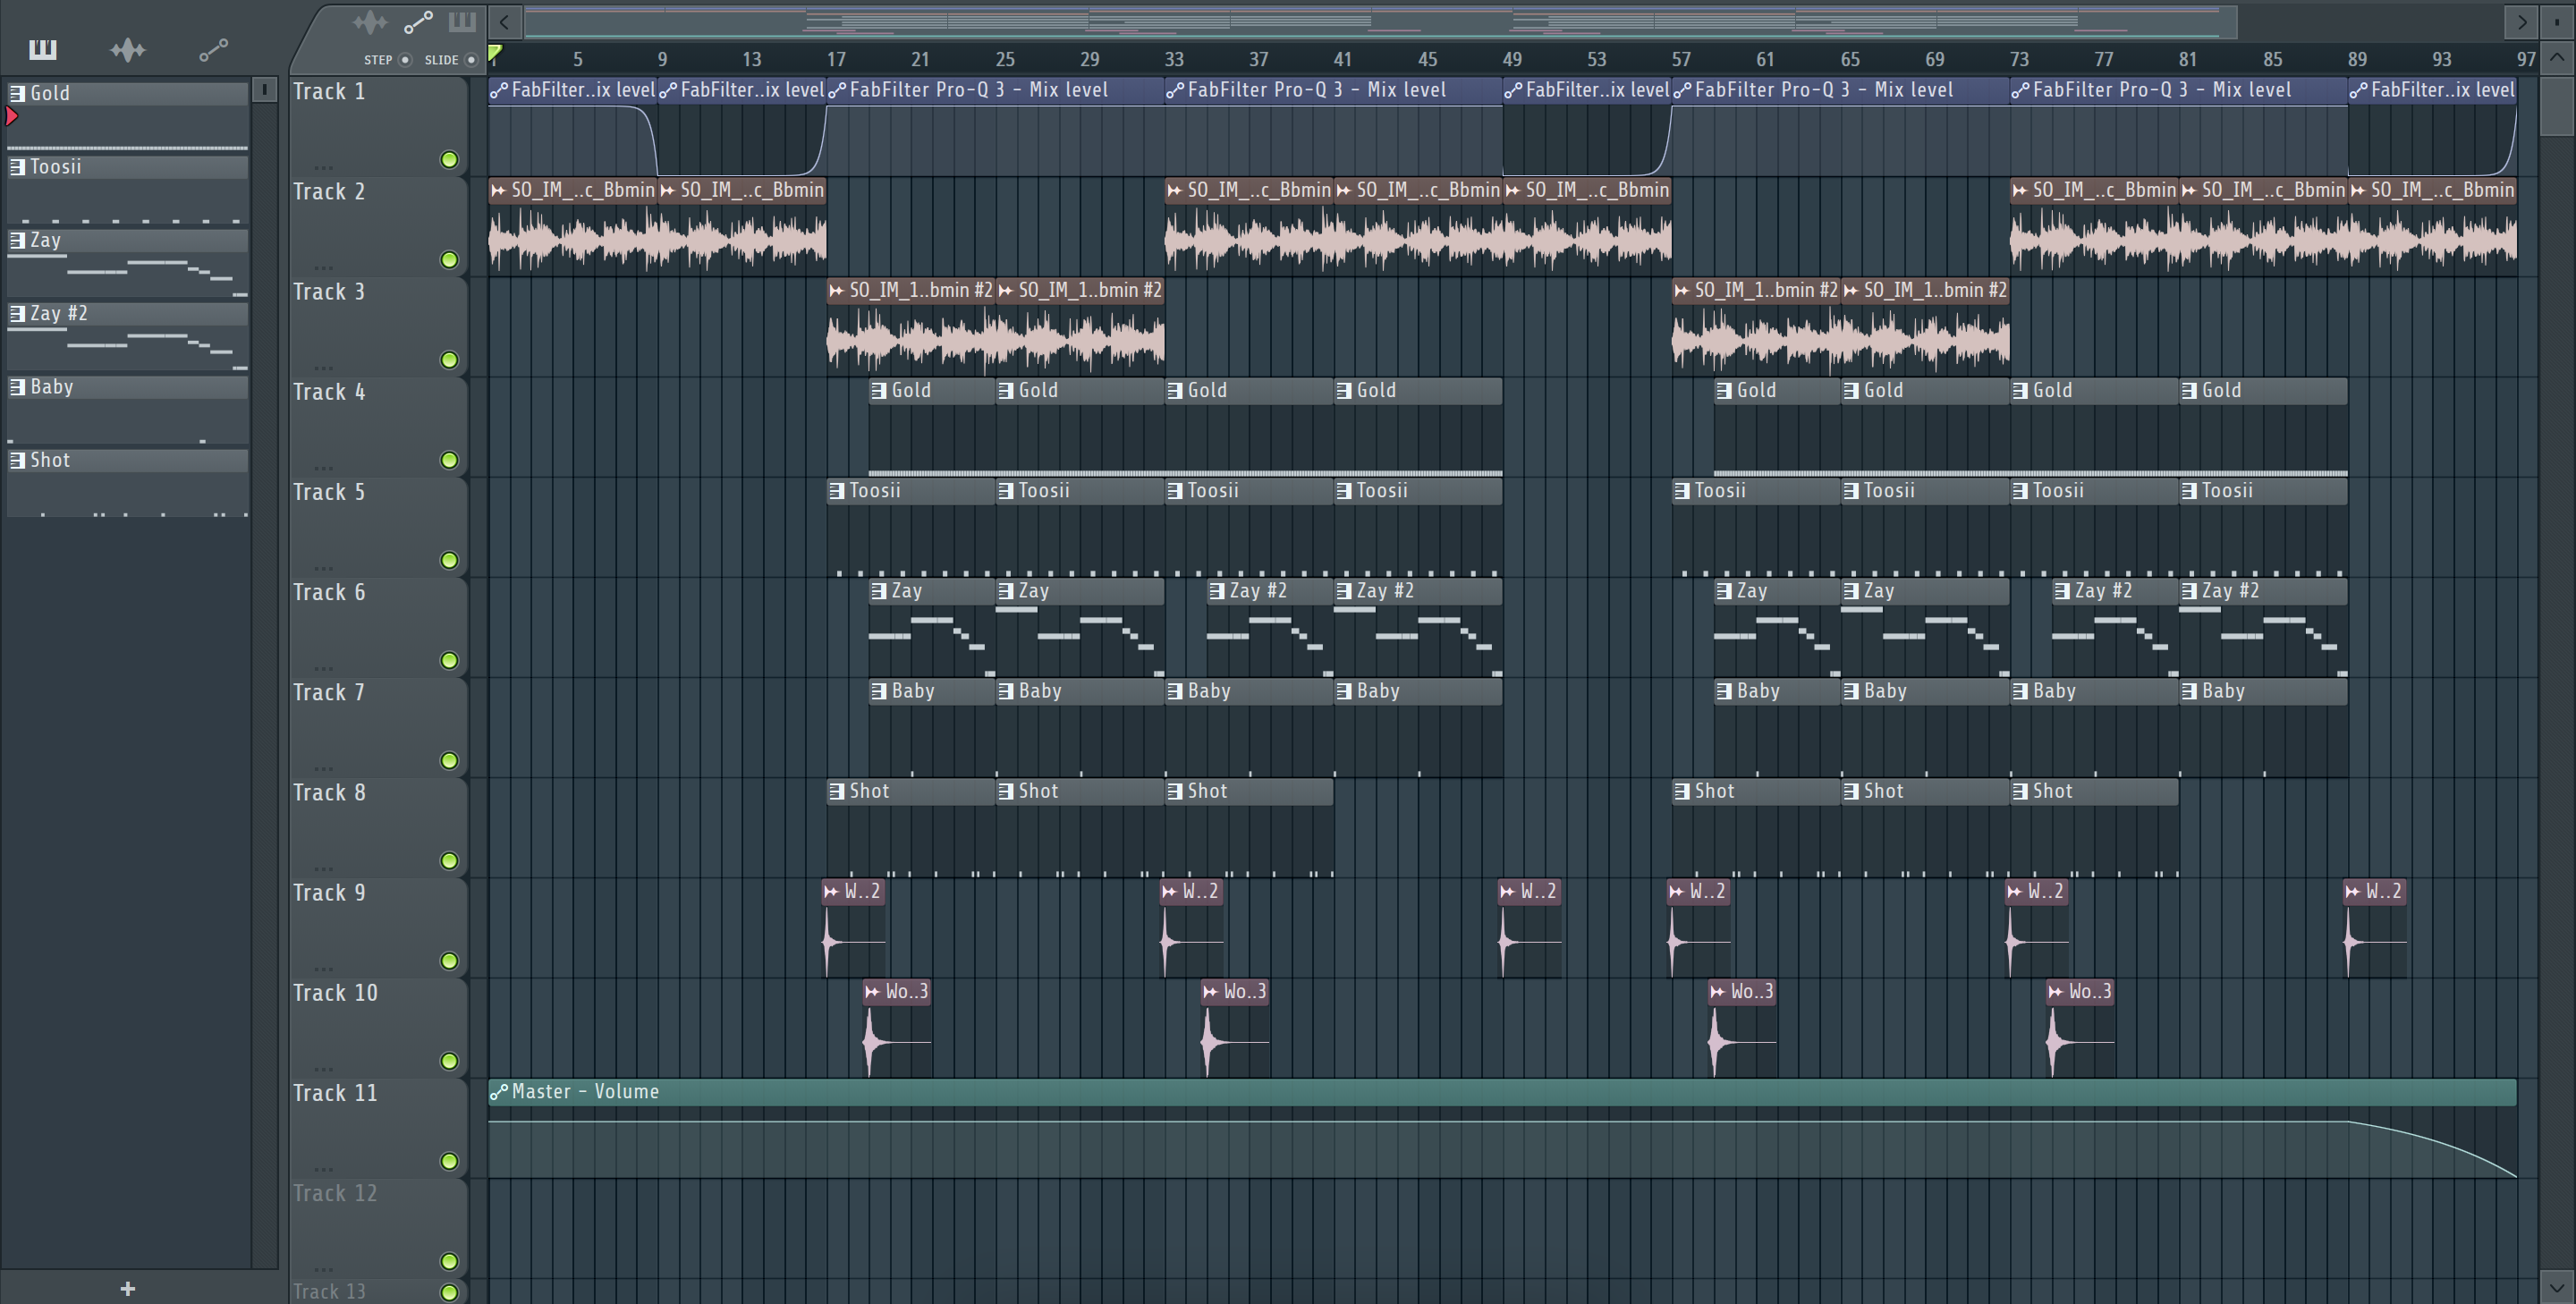The width and height of the screenshot is (2576, 1304).
Task: Mute Track 8 using its green light
Action: (449, 861)
